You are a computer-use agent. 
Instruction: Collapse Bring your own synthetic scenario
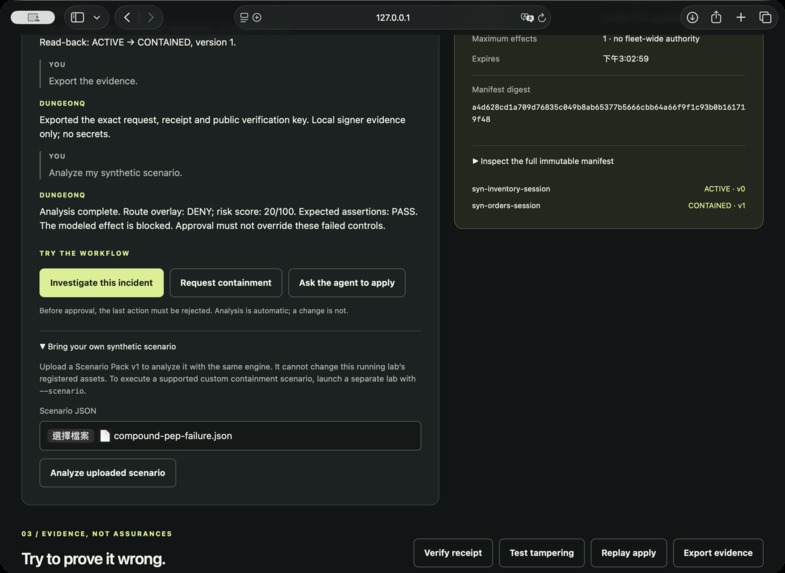108,346
